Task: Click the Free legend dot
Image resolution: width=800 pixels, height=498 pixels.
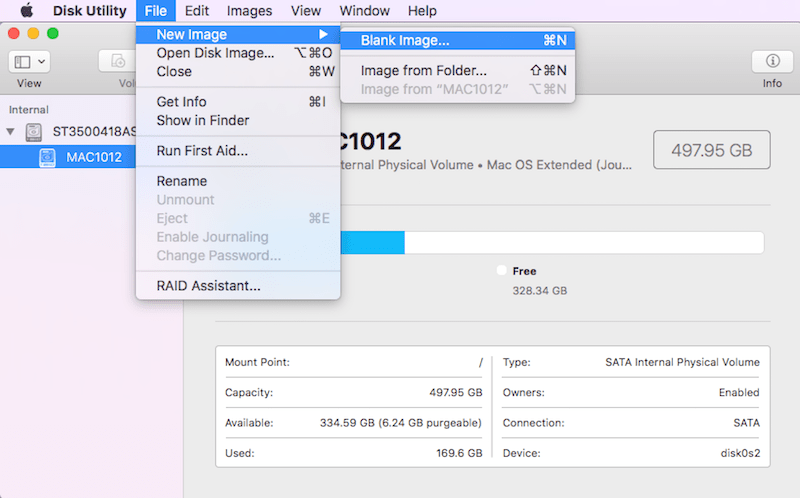Action: pos(502,270)
